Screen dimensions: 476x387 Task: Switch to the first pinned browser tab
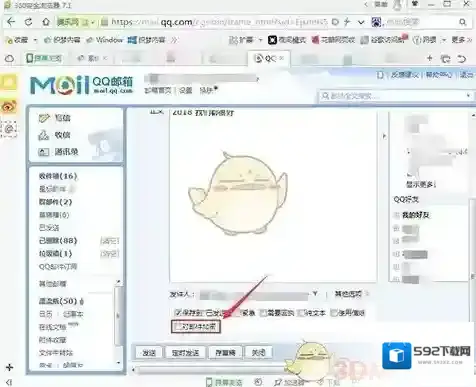[x=44, y=59]
